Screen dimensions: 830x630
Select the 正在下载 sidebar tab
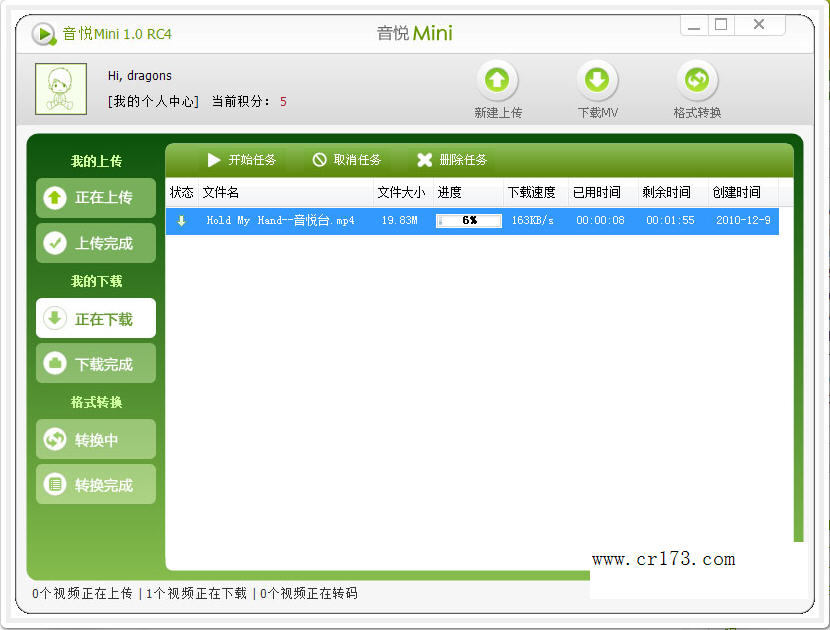pyautogui.click(x=96, y=318)
